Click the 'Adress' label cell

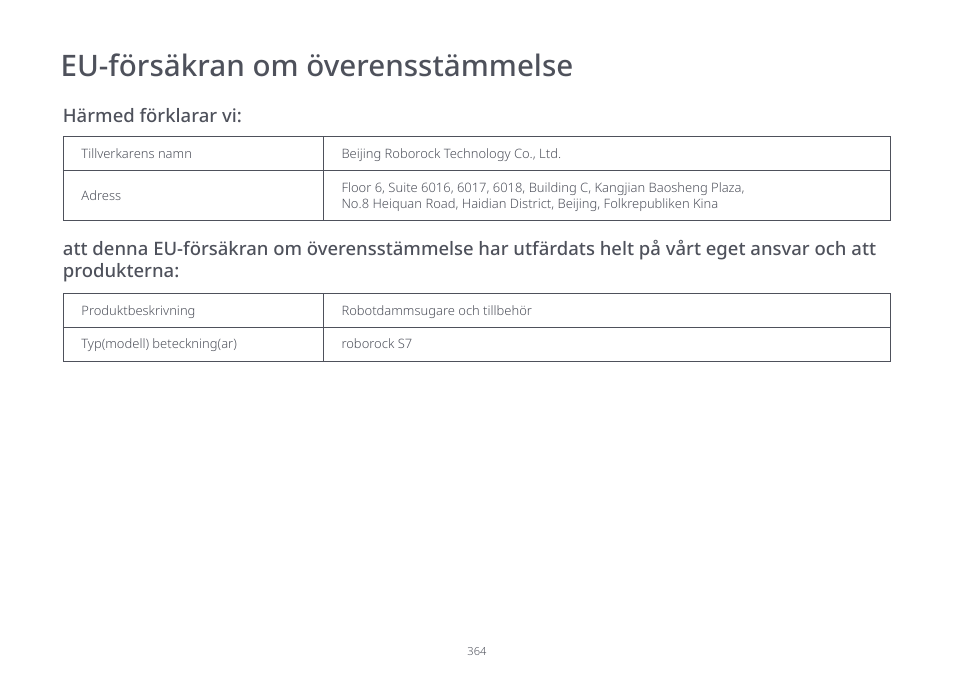(x=193, y=196)
